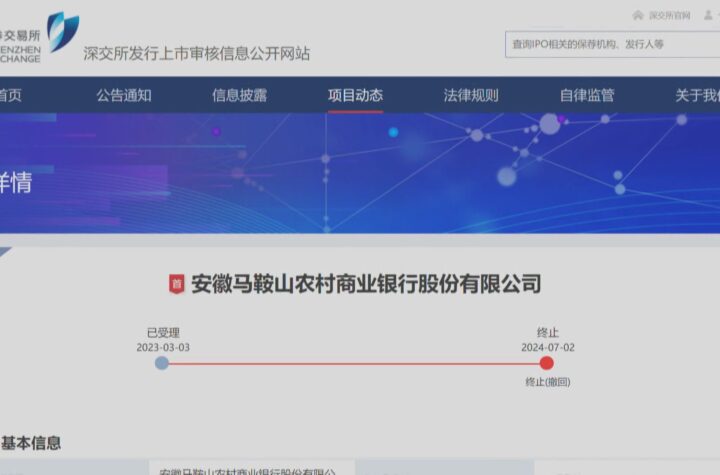Click the 安徽马鞍山农村商业银行股份有限公司 heading
The image size is (720, 475).
click(x=365, y=284)
